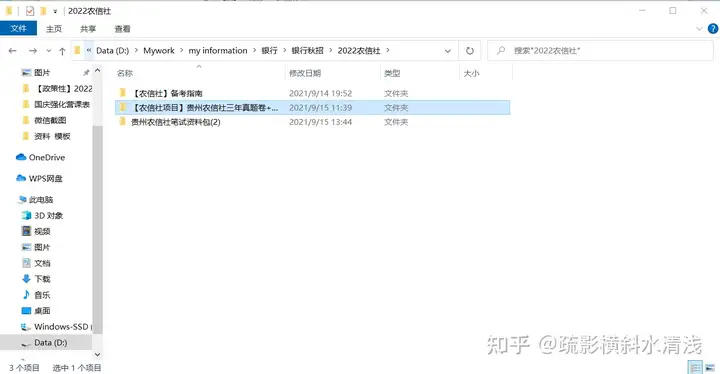Open the Help question mark icon
The image size is (720, 374).
pyautogui.click(x=713, y=29)
